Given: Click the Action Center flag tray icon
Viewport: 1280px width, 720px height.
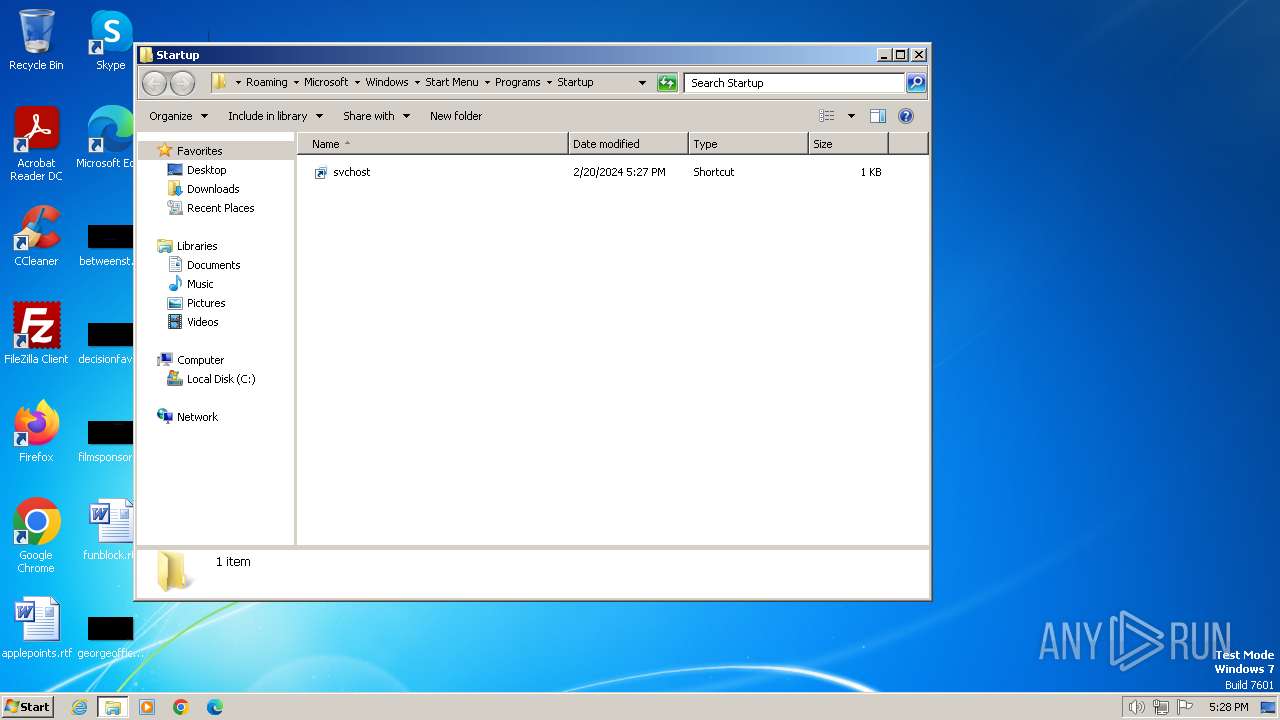Looking at the screenshot, I should point(1185,707).
